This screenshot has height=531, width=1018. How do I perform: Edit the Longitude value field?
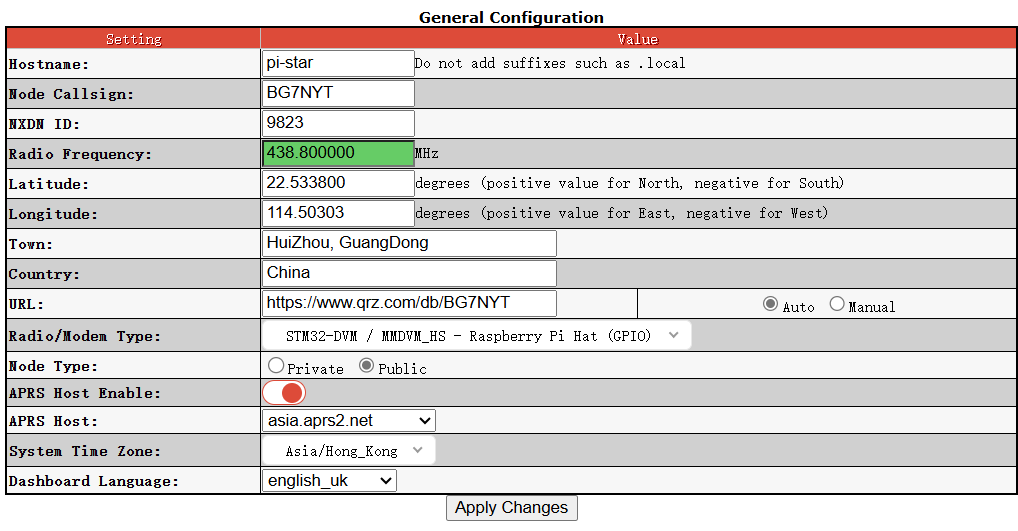tap(338, 213)
